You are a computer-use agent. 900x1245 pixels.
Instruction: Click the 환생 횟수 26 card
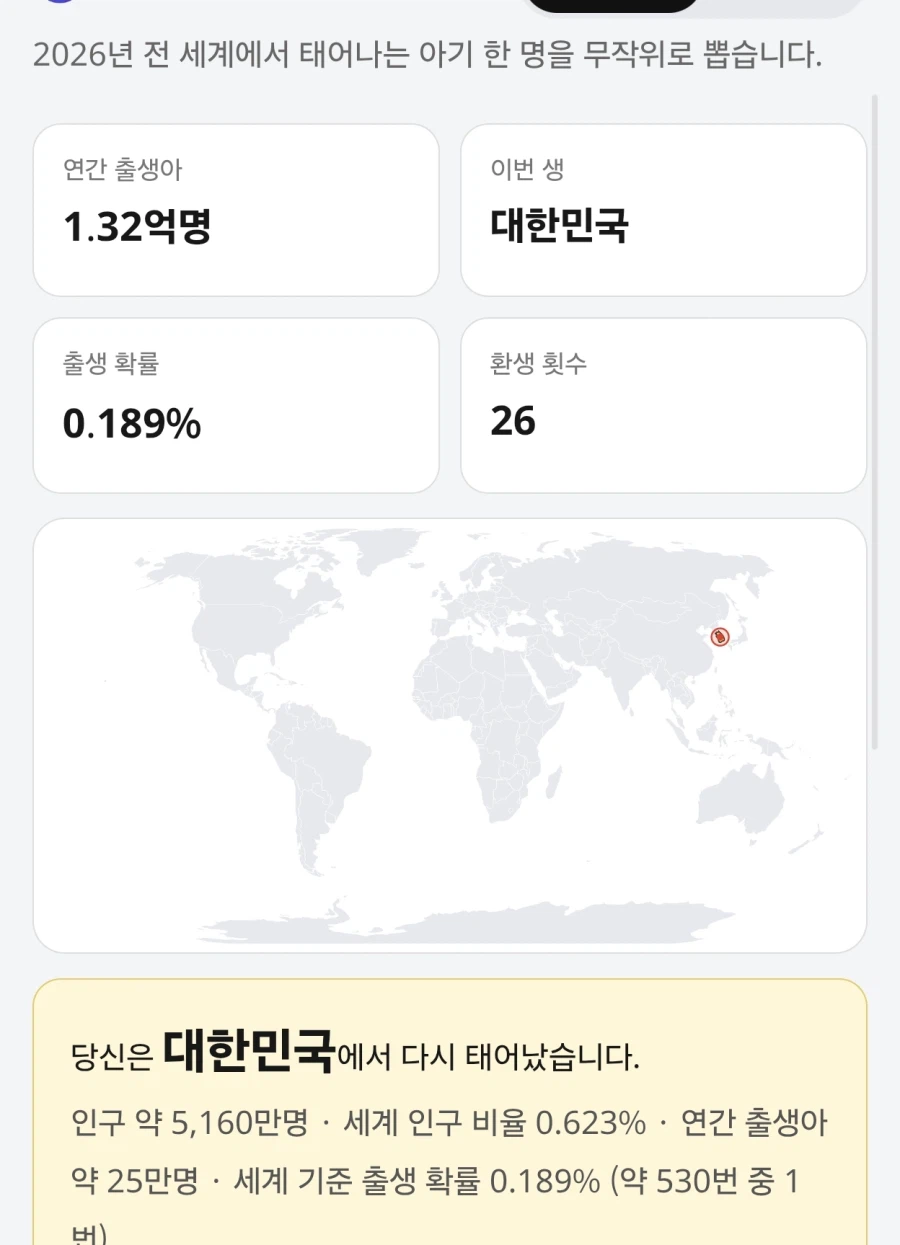[663, 405]
